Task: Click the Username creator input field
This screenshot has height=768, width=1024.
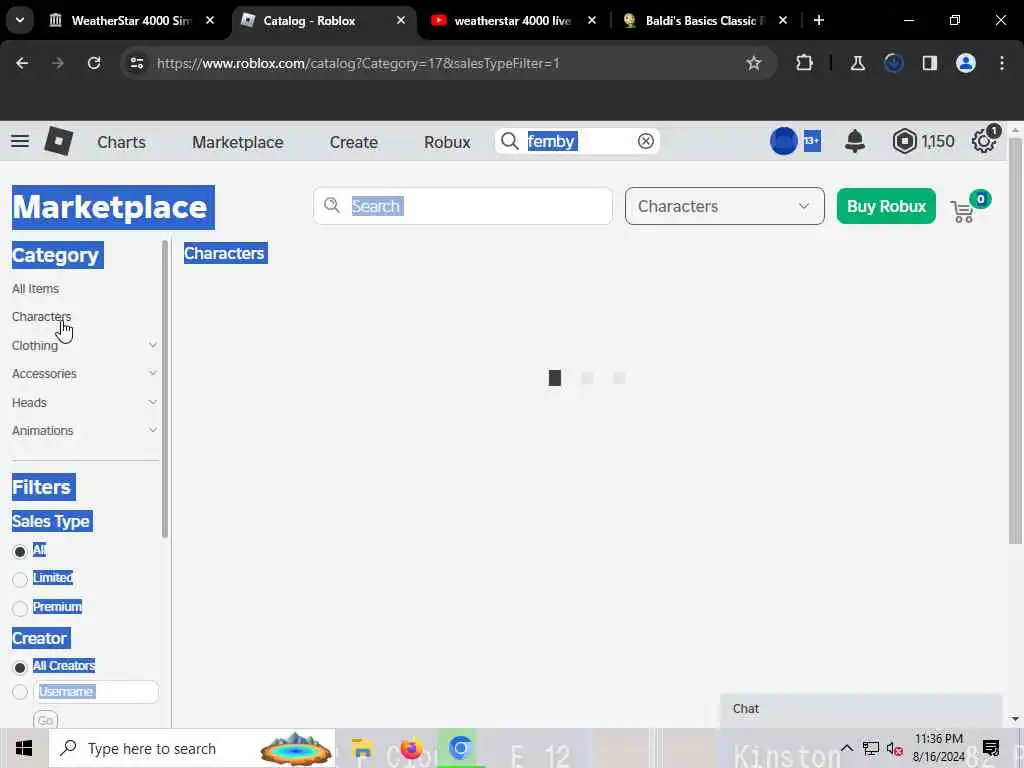Action: click(x=95, y=692)
